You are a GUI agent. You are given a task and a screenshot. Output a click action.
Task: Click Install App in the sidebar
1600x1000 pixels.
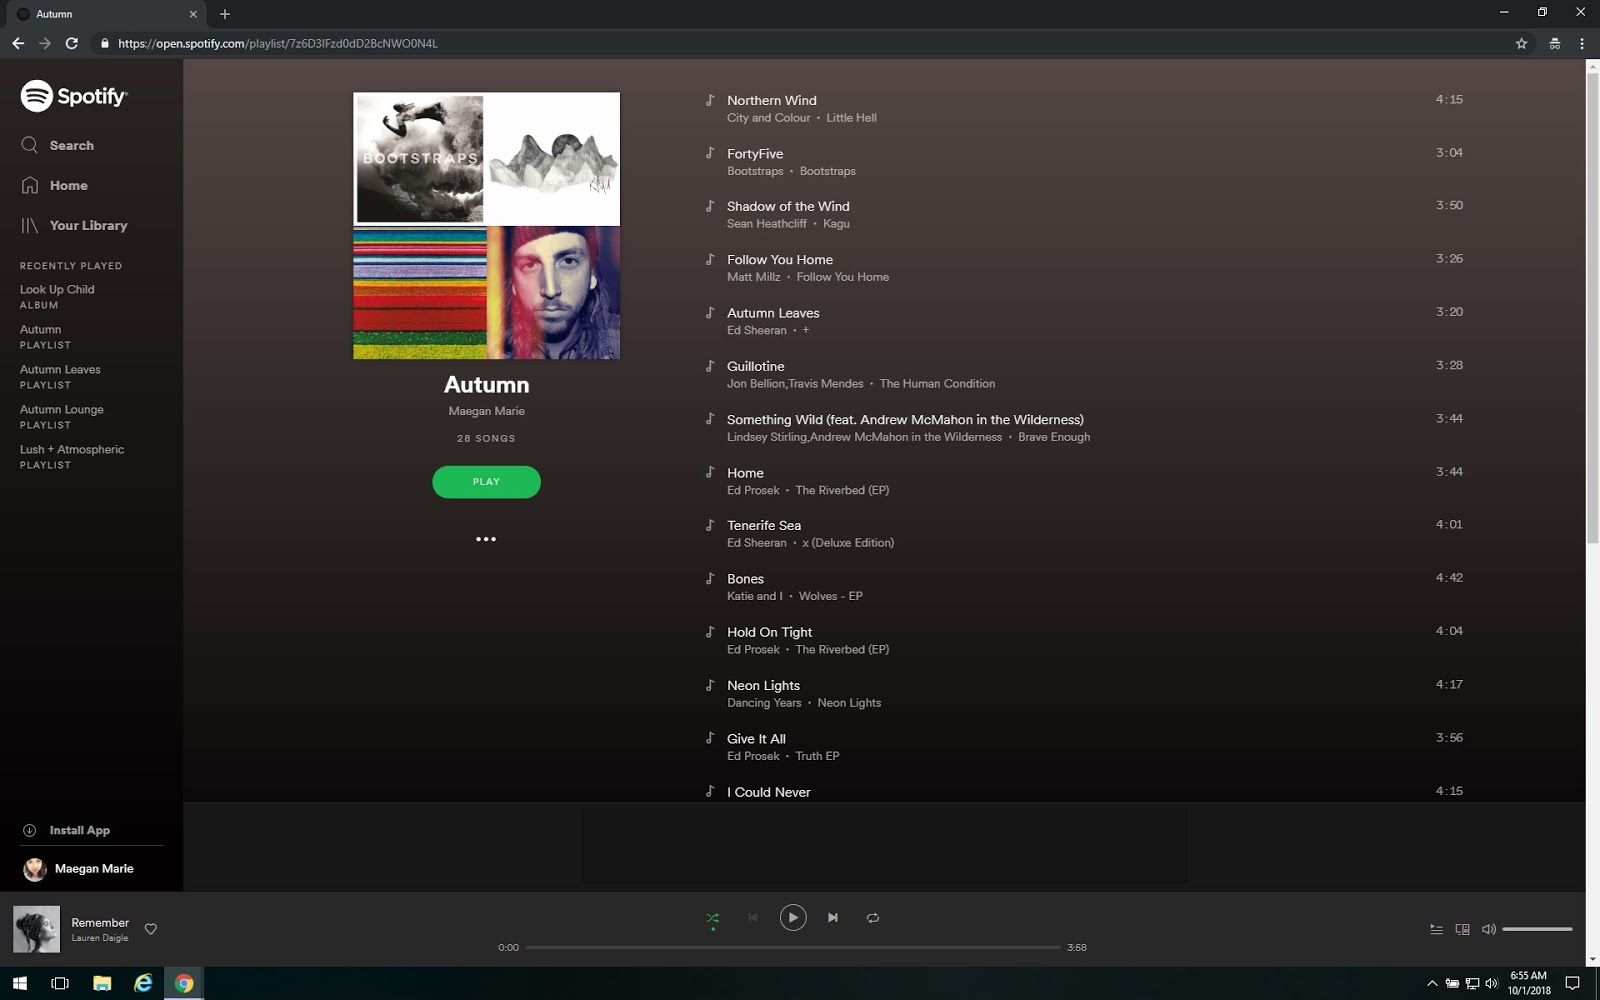(x=66, y=830)
